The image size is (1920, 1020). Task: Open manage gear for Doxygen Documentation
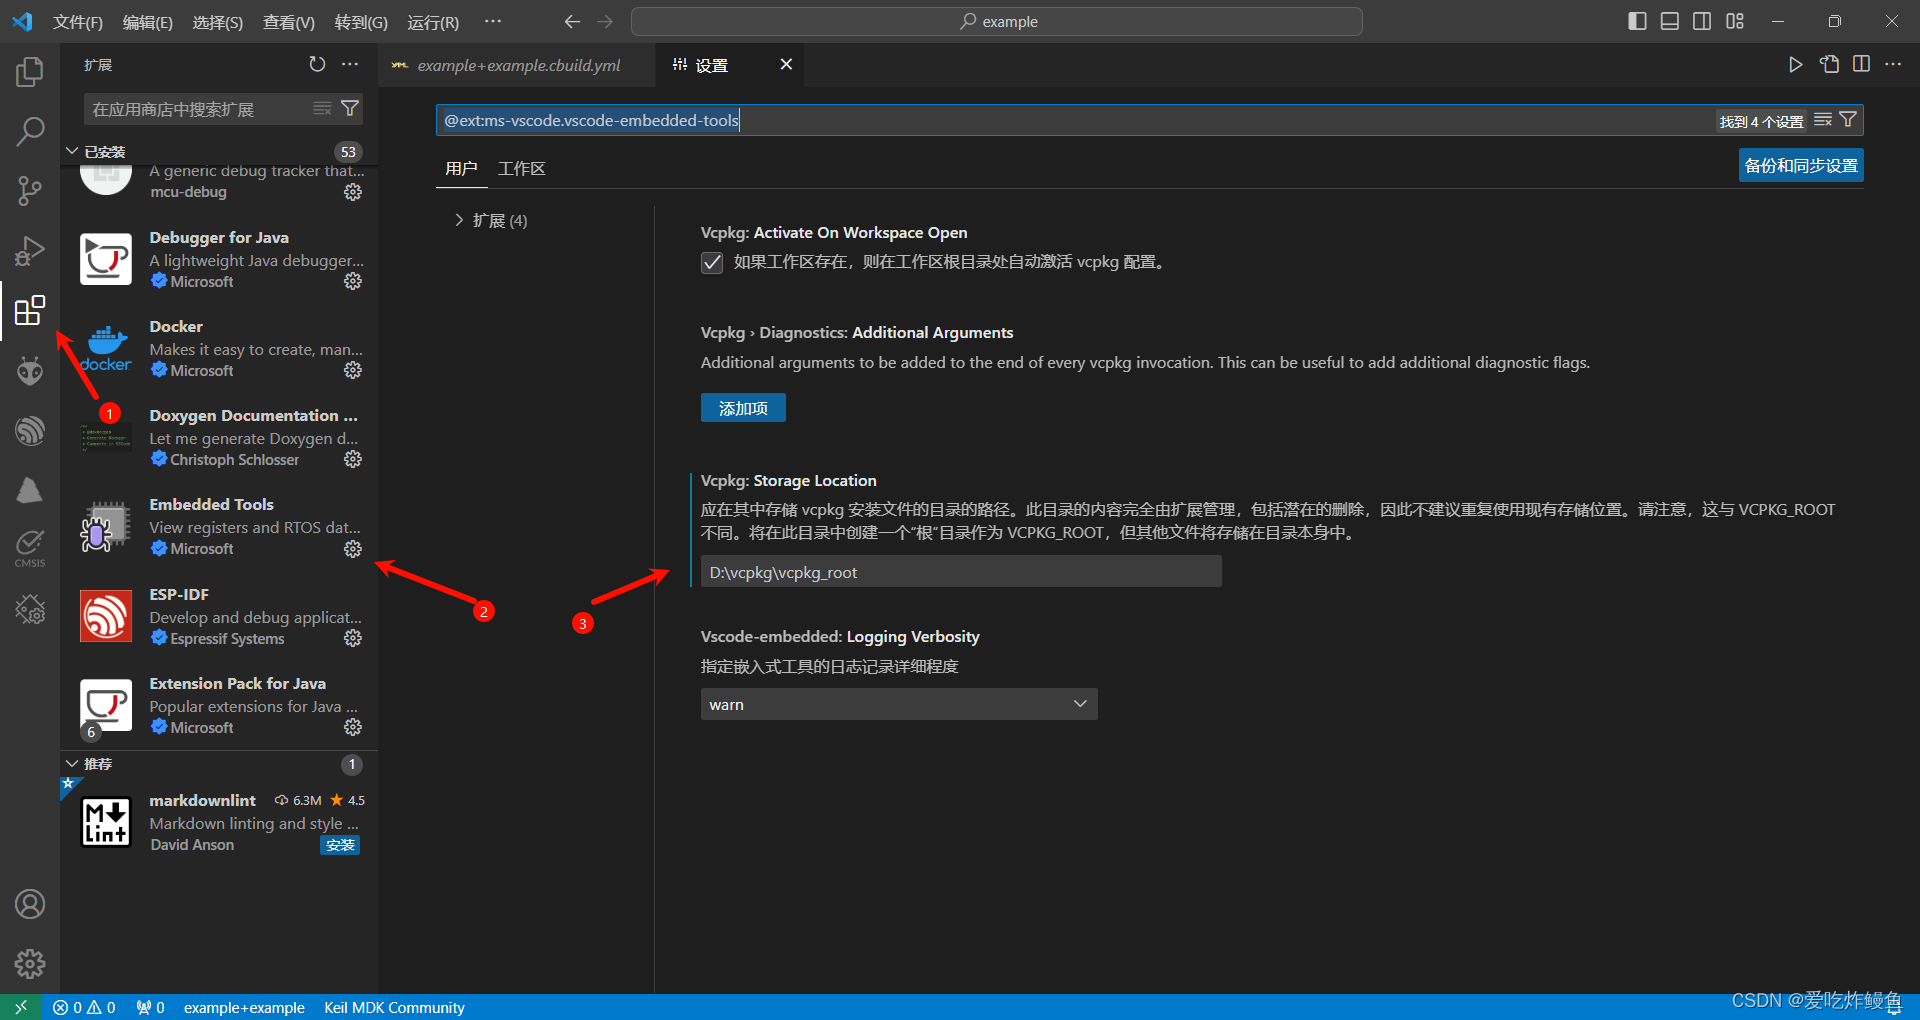[x=353, y=459]
